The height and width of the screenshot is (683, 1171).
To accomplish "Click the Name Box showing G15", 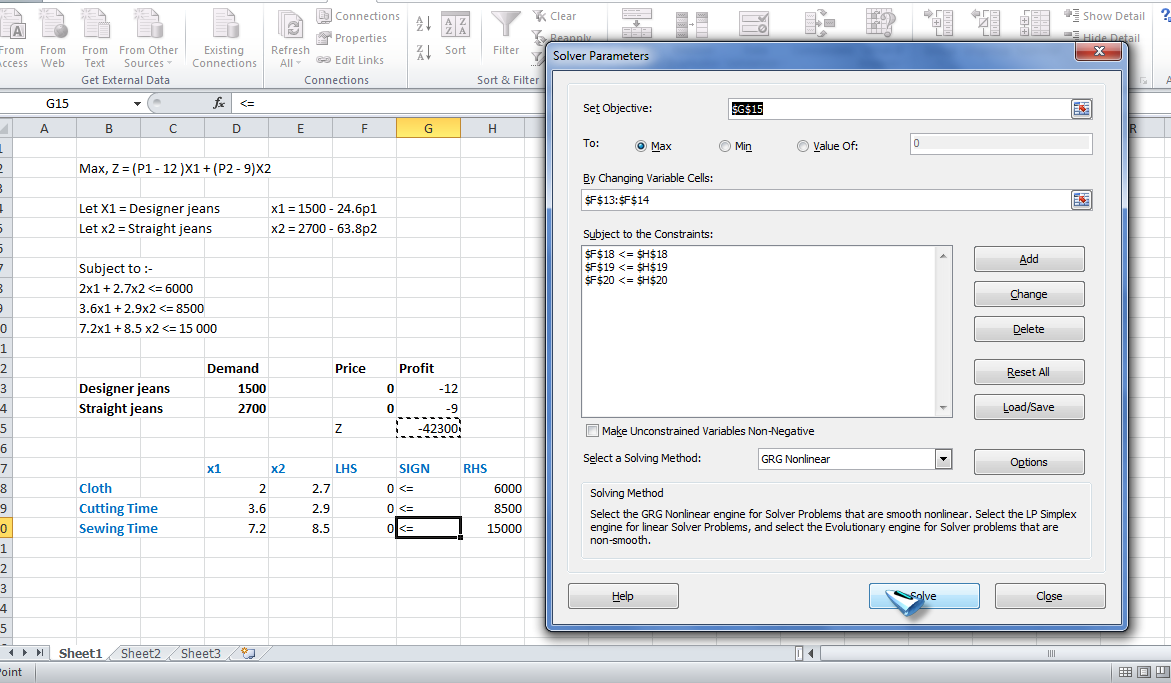I will point(66,104).
